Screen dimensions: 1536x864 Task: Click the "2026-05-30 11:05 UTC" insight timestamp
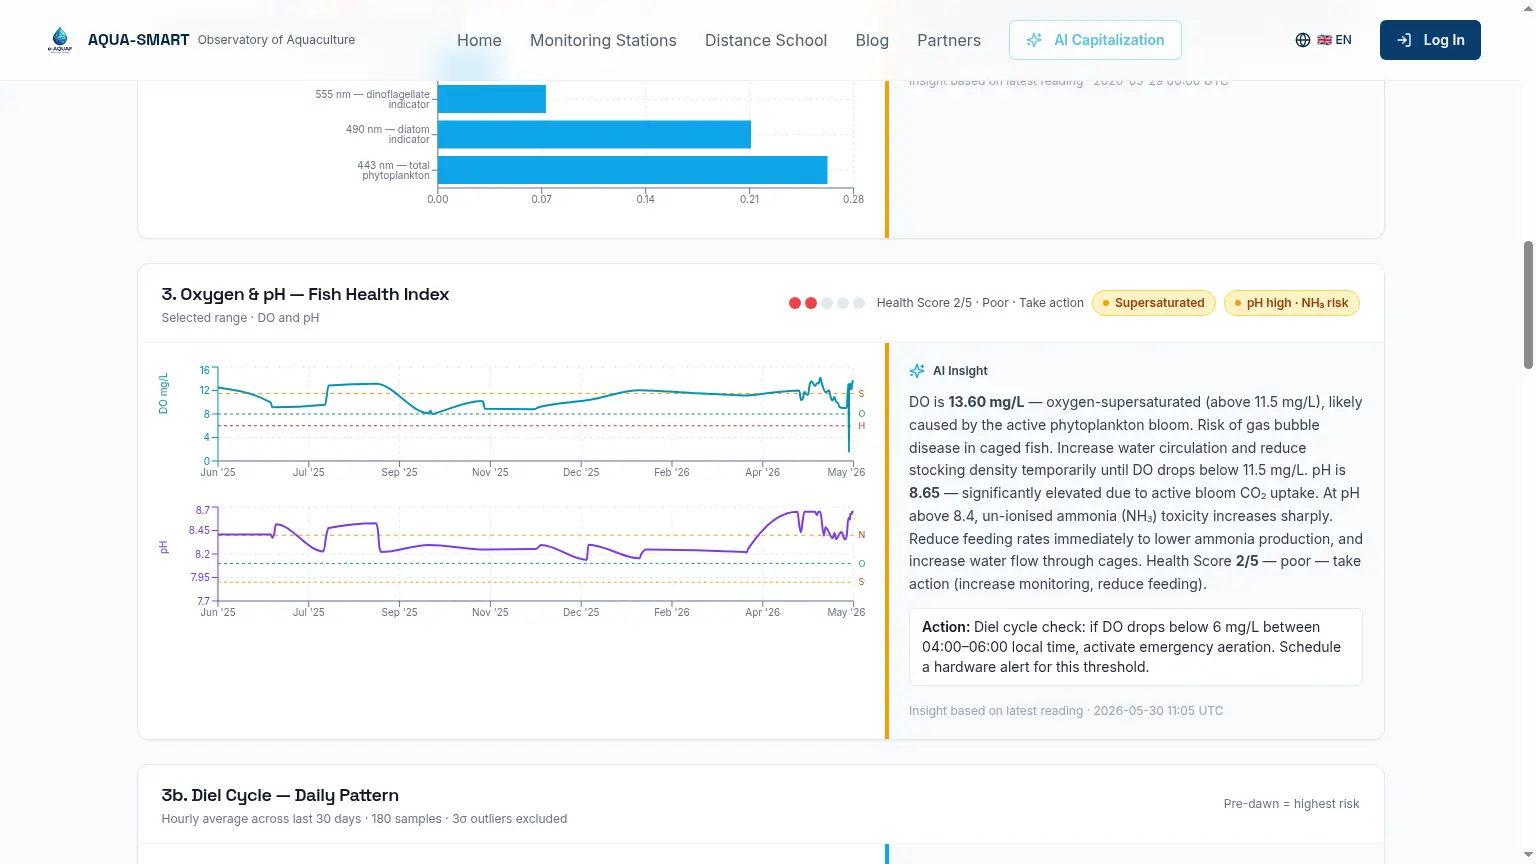pyautogui.click(x=1158, y=711)
